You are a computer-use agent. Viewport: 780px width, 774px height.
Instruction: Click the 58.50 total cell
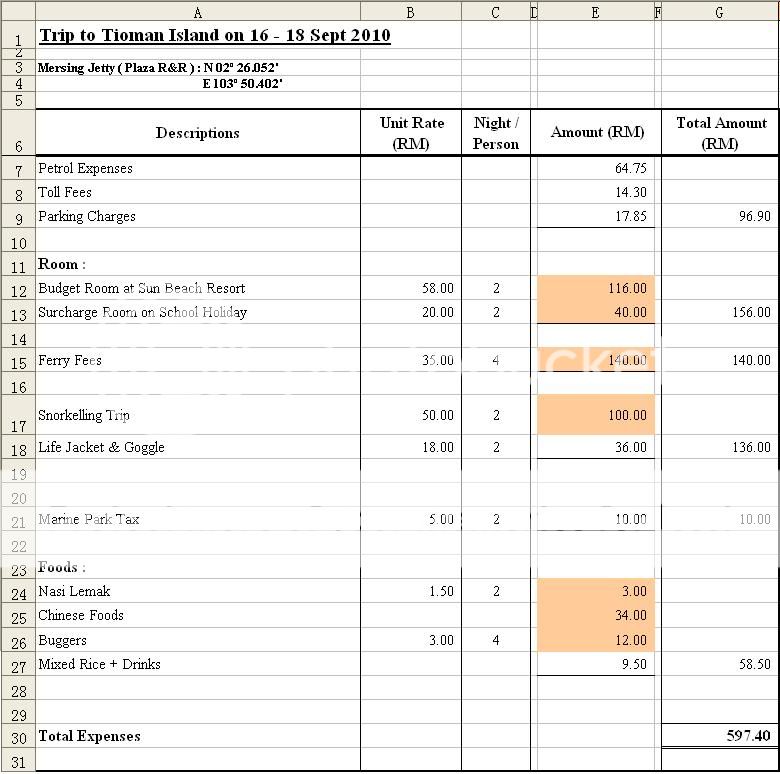720,664
